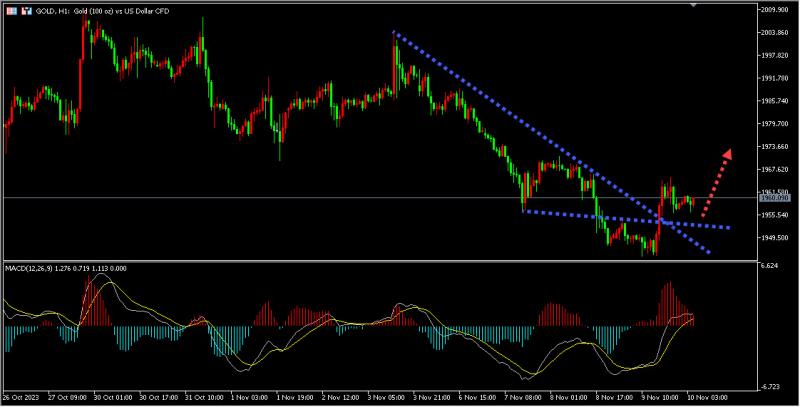Click the 10 Nov 03:00 time label
Image resolution: width=800 pixels, height=407 pixels.
click(x=707, y=397)
